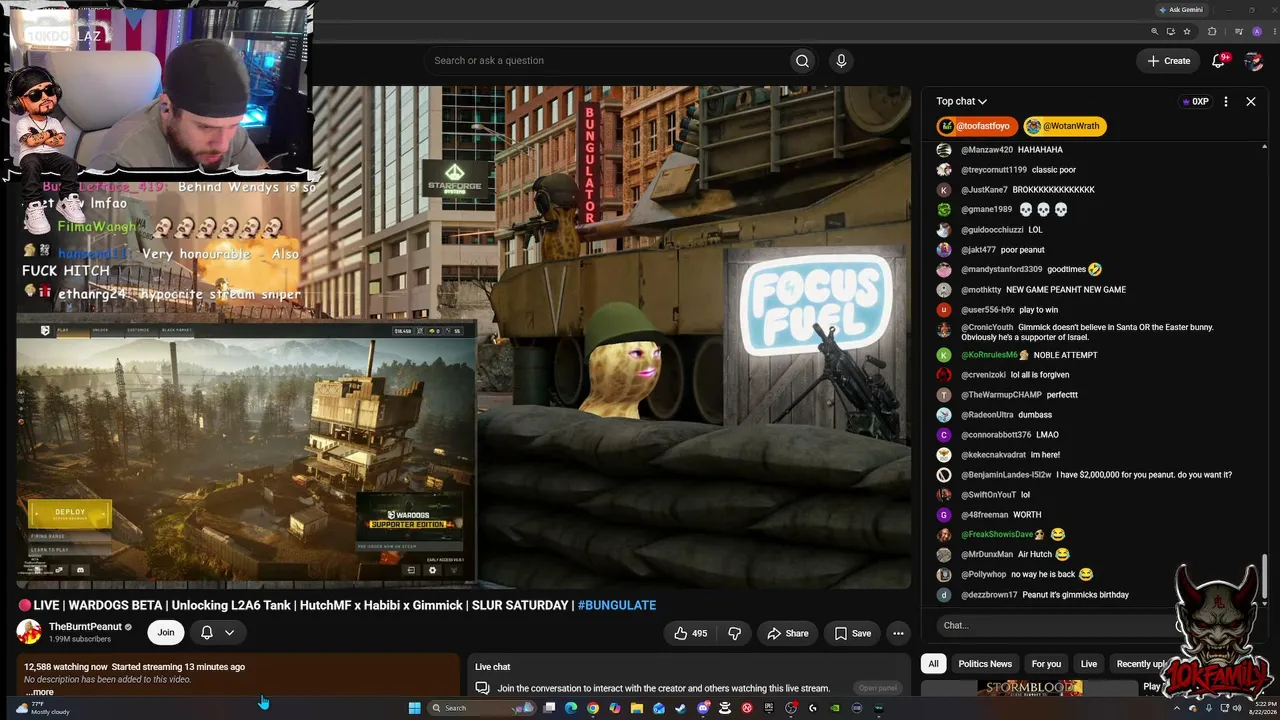This screenshot has width=1280, height=720.
Task: Click the '12,588 watching now' text
Action: 66,667
